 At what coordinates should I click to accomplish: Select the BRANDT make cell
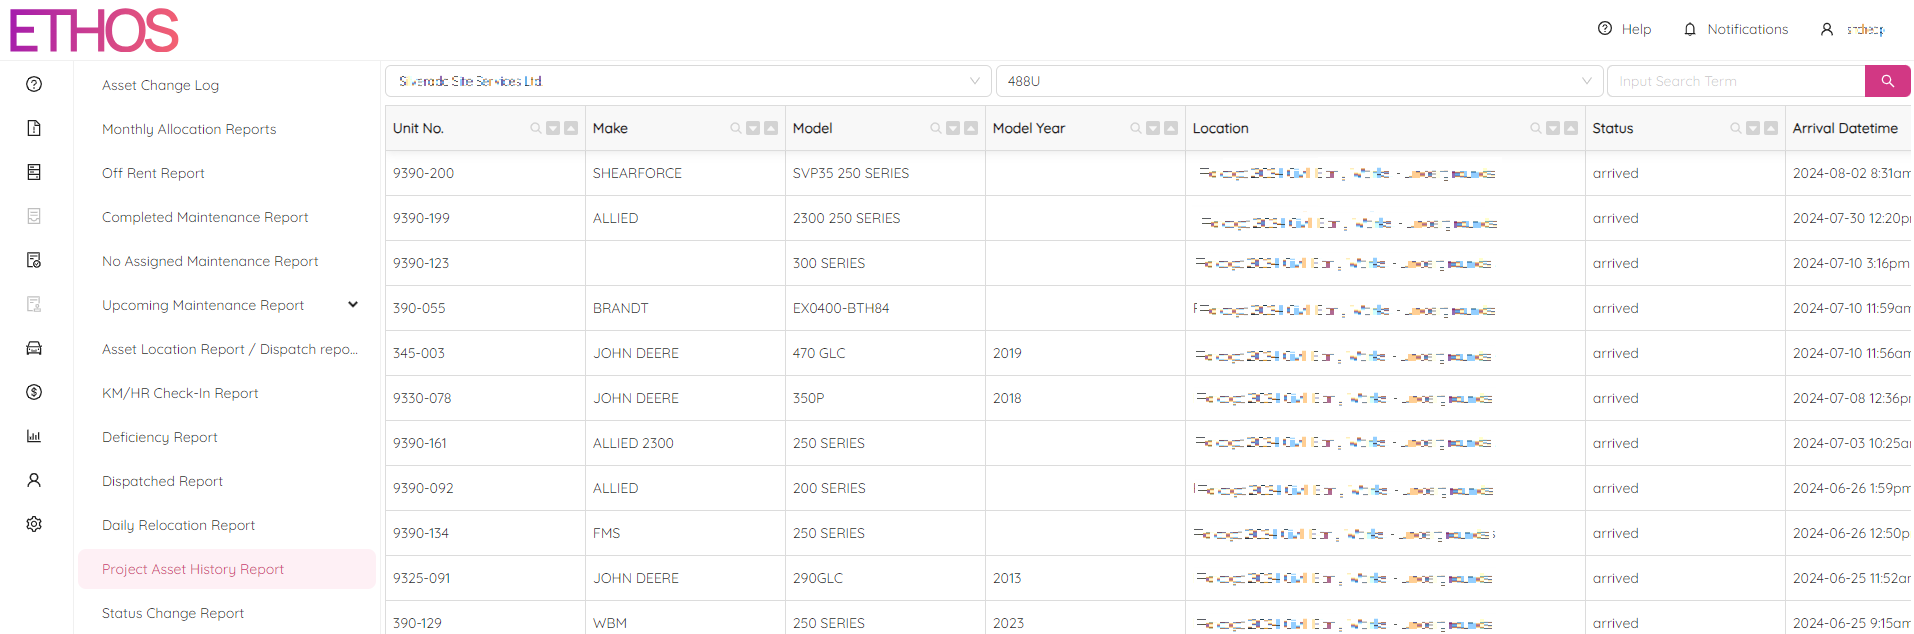685,308
